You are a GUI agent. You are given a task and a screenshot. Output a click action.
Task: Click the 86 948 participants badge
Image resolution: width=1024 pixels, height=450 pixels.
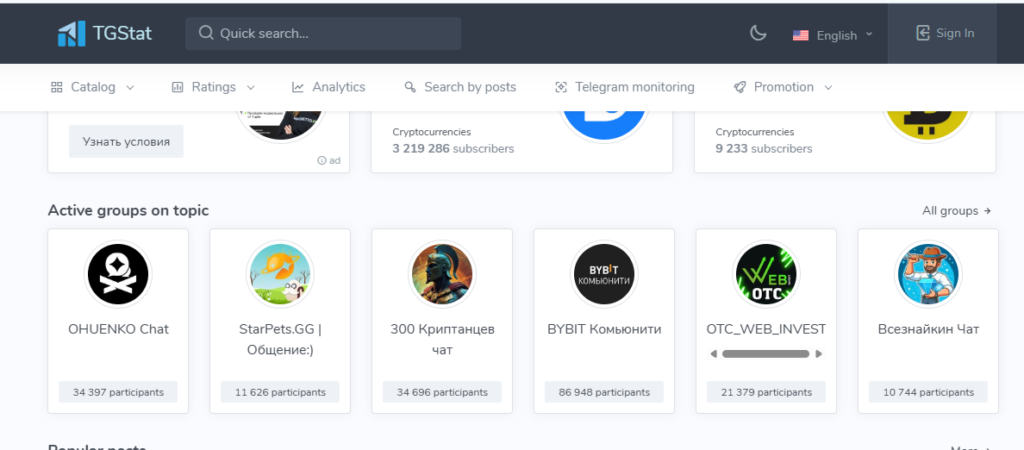[604, 392]
